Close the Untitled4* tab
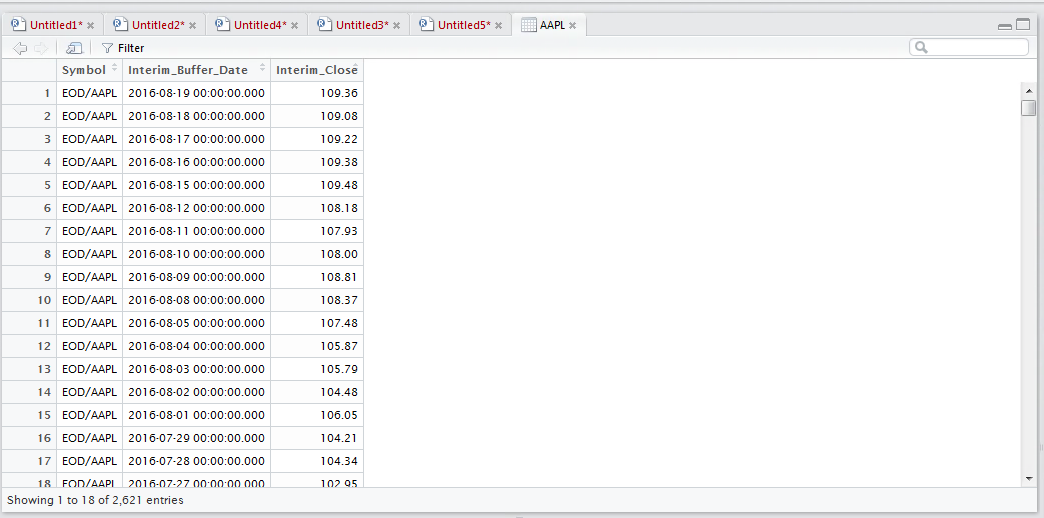Screen dimensions: 1044x518 tap(294, 25)
